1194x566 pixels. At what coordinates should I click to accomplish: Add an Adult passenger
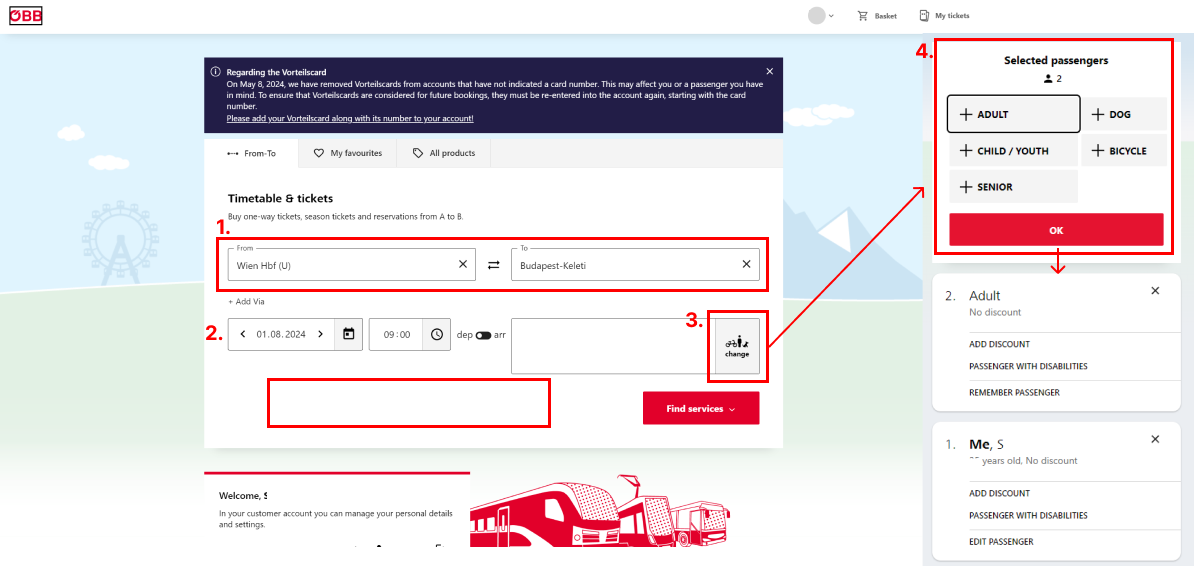(x=1014, y=114)
